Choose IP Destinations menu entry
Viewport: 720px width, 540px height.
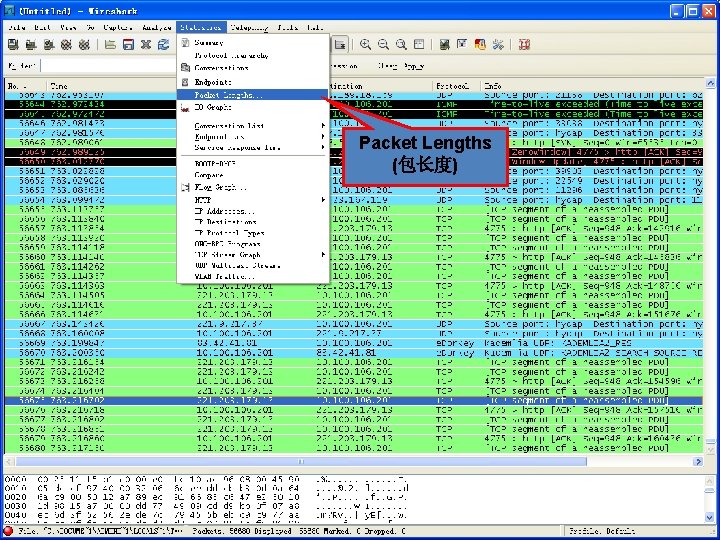(253, 222)
